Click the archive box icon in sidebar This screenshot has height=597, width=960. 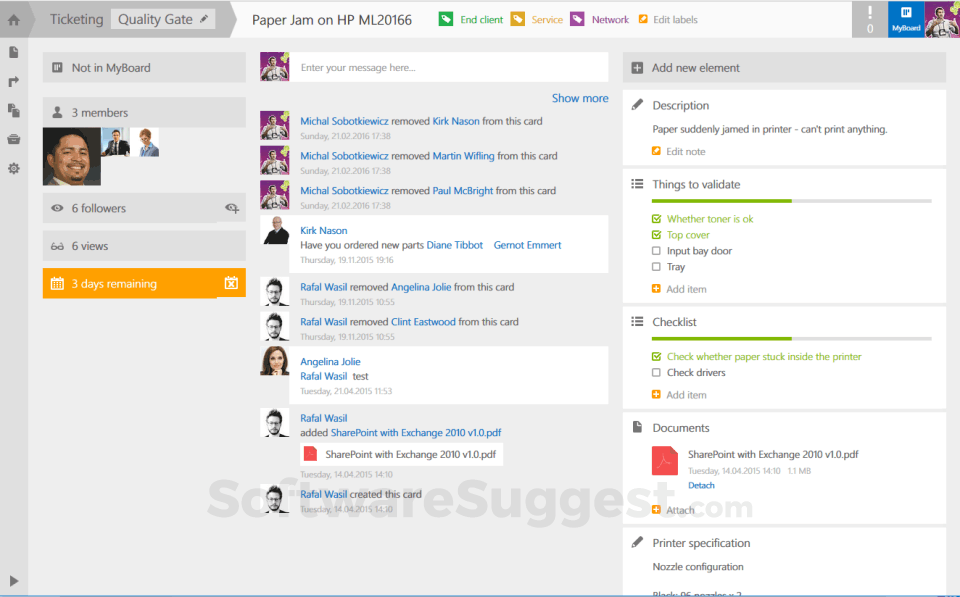coord(13,140)
